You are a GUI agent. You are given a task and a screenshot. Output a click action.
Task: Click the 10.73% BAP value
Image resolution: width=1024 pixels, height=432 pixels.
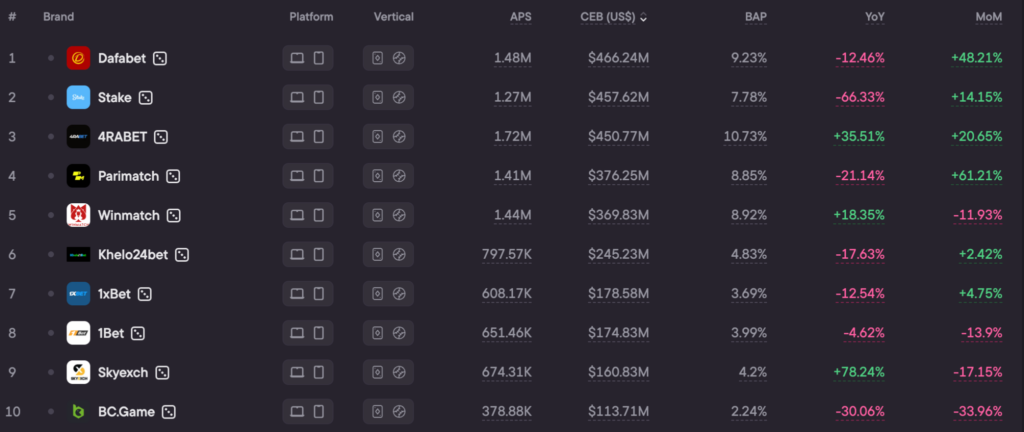point(745,136)
